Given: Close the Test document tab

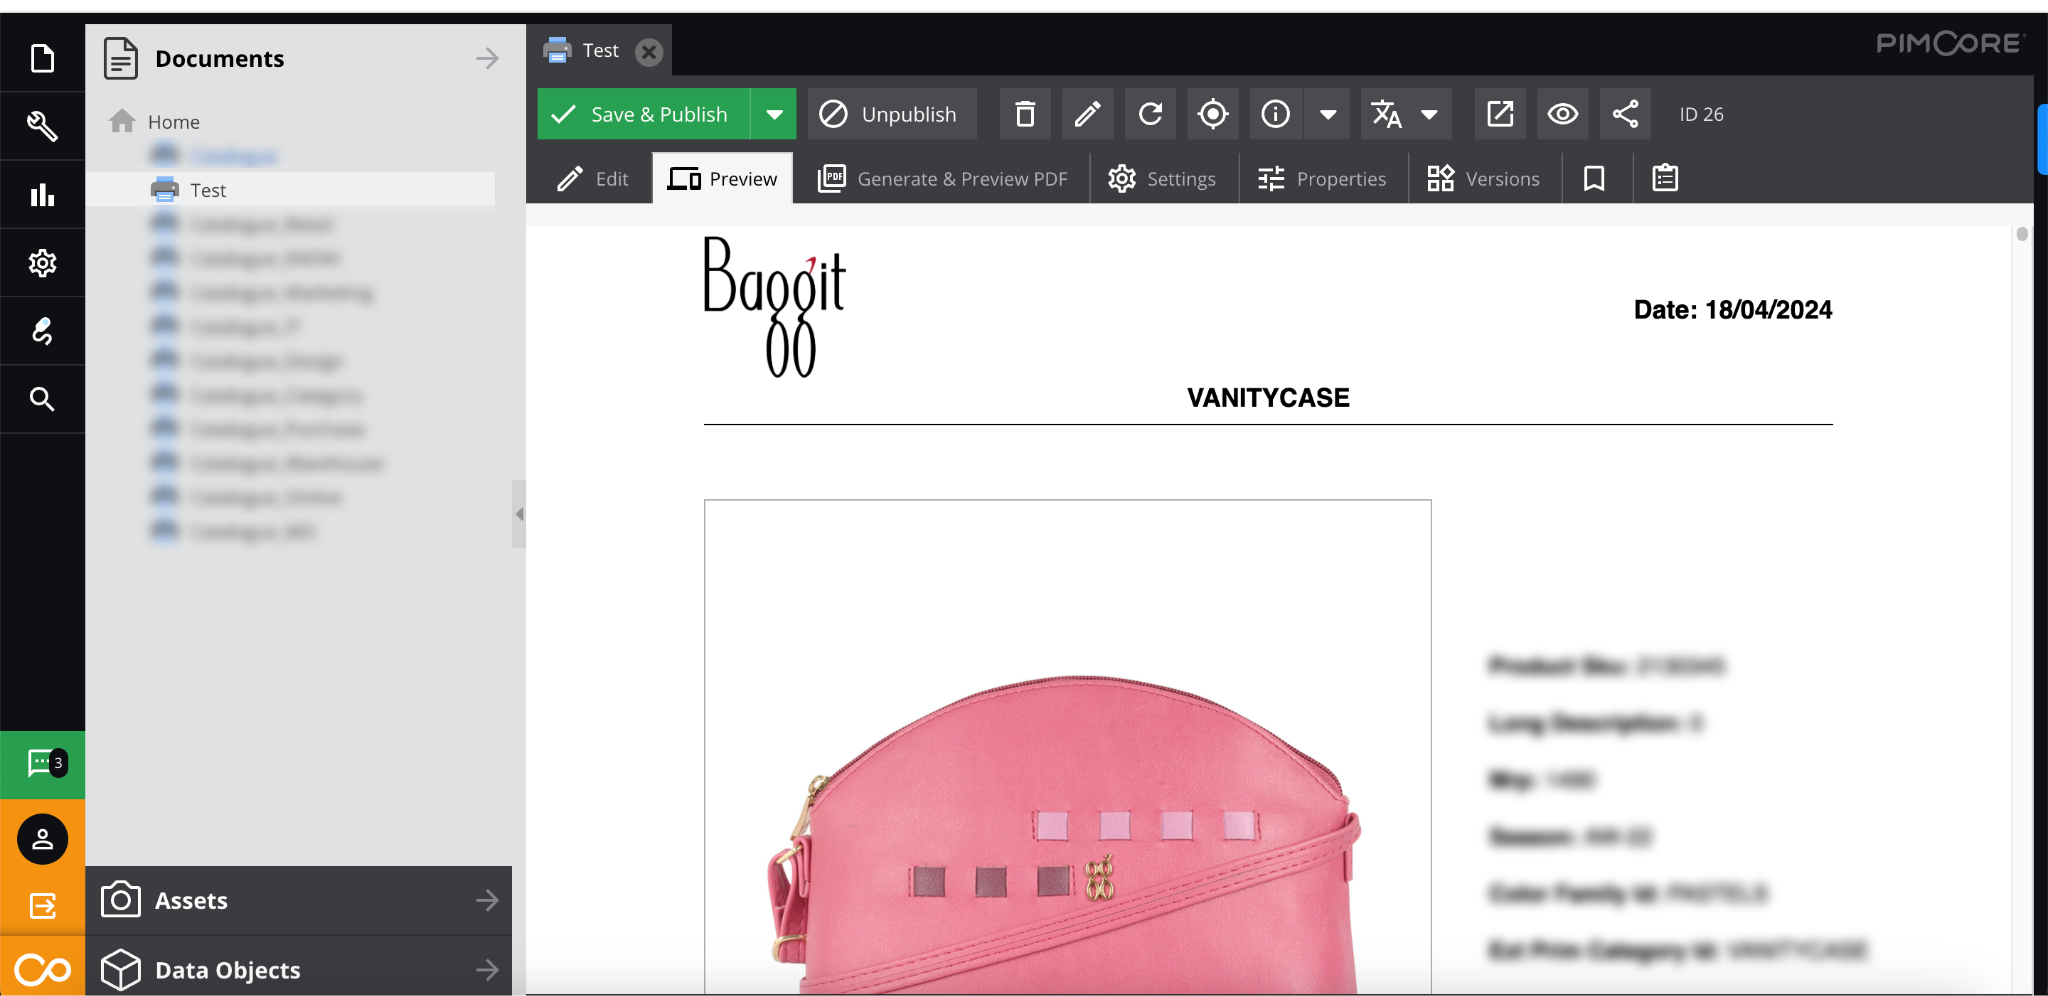Looking at the screenshot, I should point(649,51).
